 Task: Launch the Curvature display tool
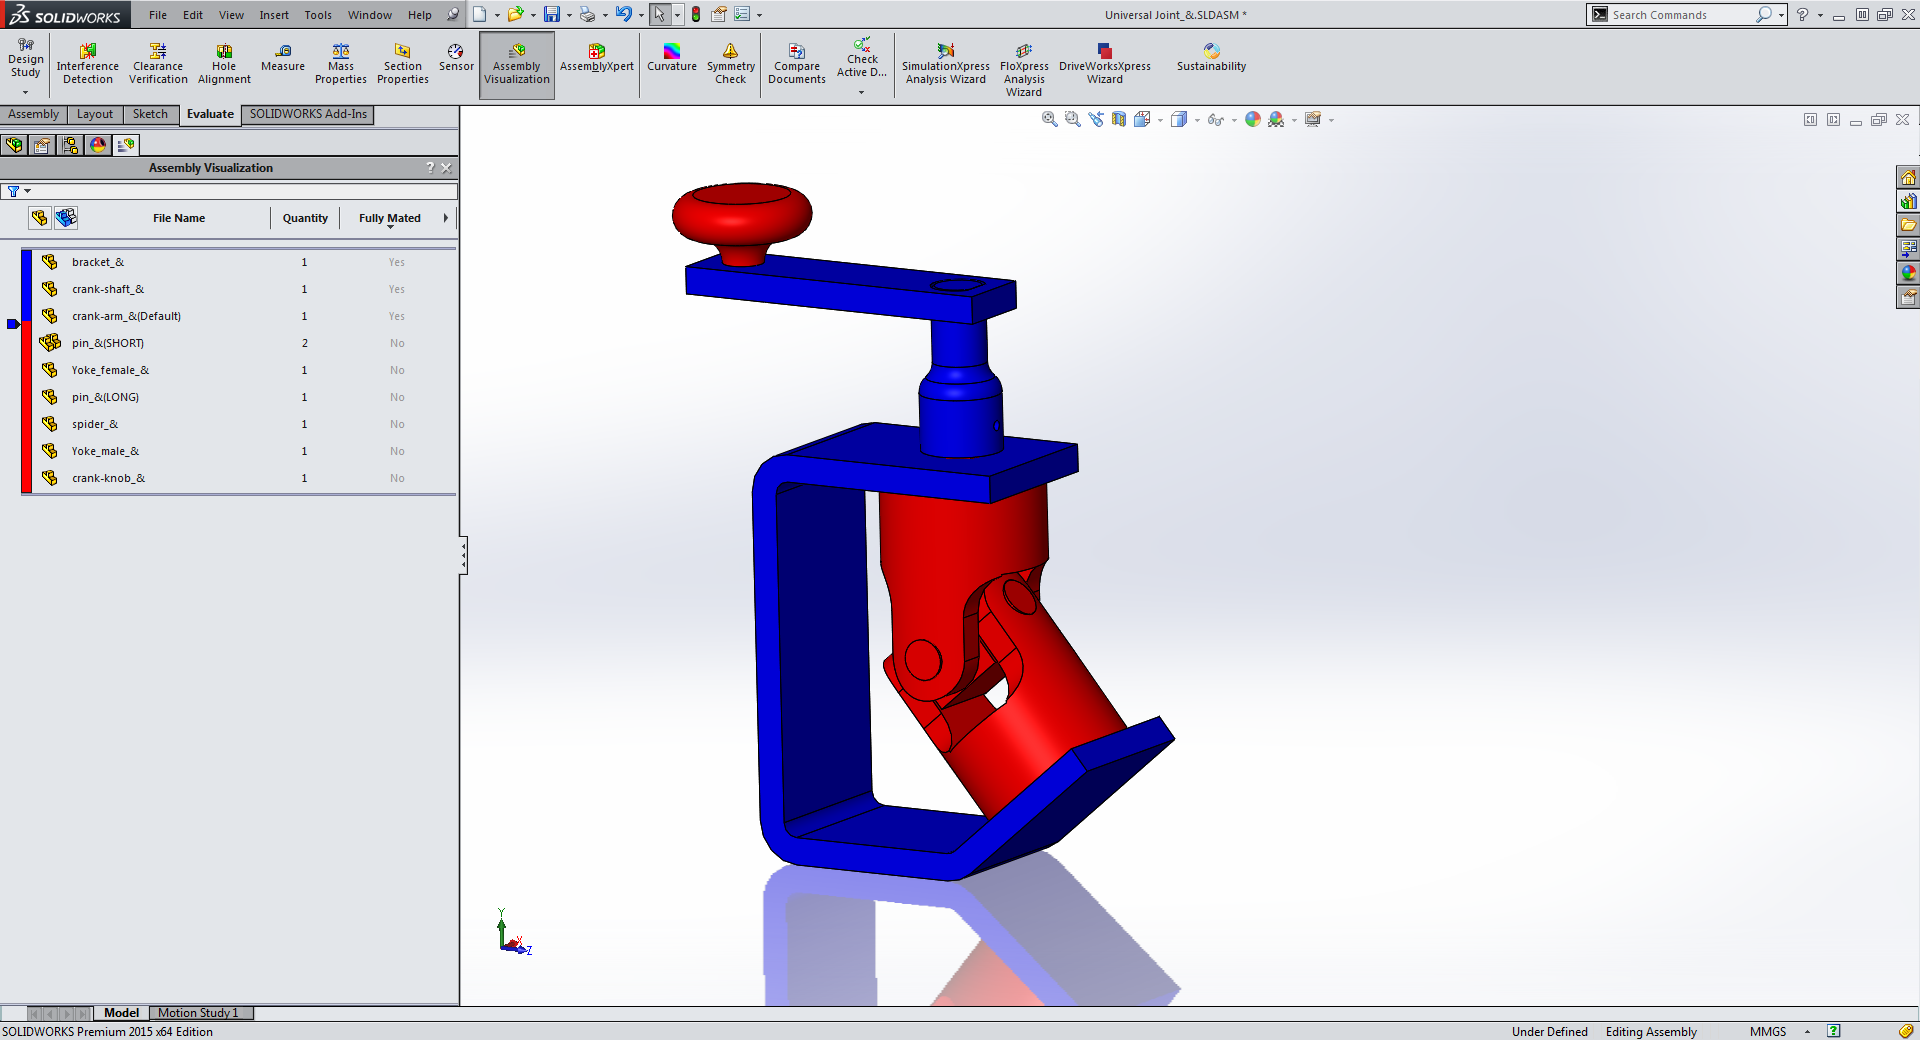[671, 58]
